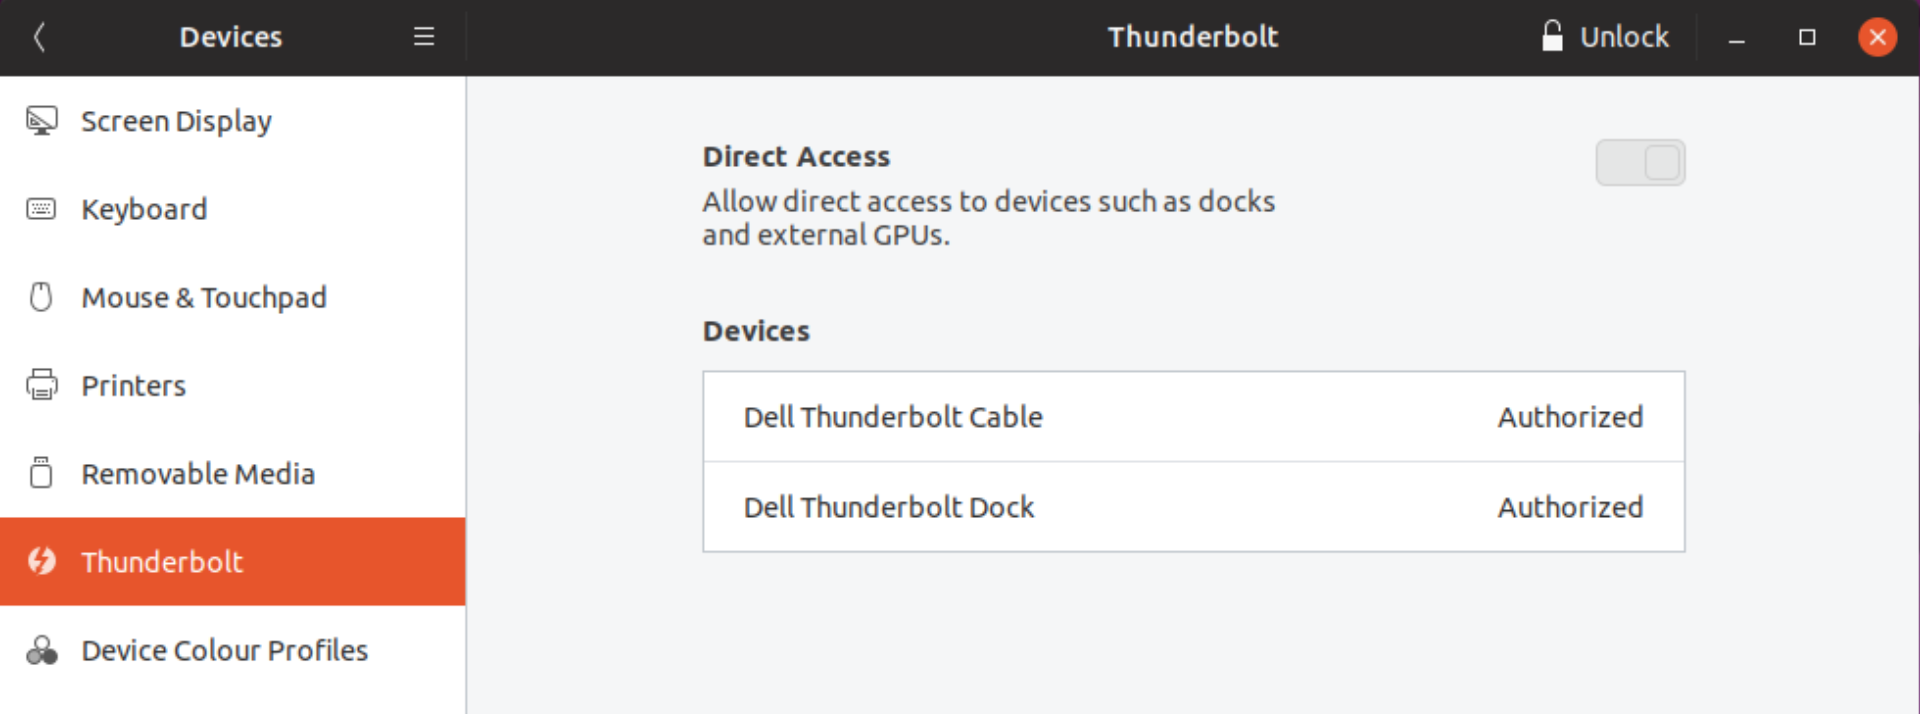This screenshot has height=714, width=1920.
Task: Open the Dell Thunderbolt Cable device entry
Action: pos(1194,417)
